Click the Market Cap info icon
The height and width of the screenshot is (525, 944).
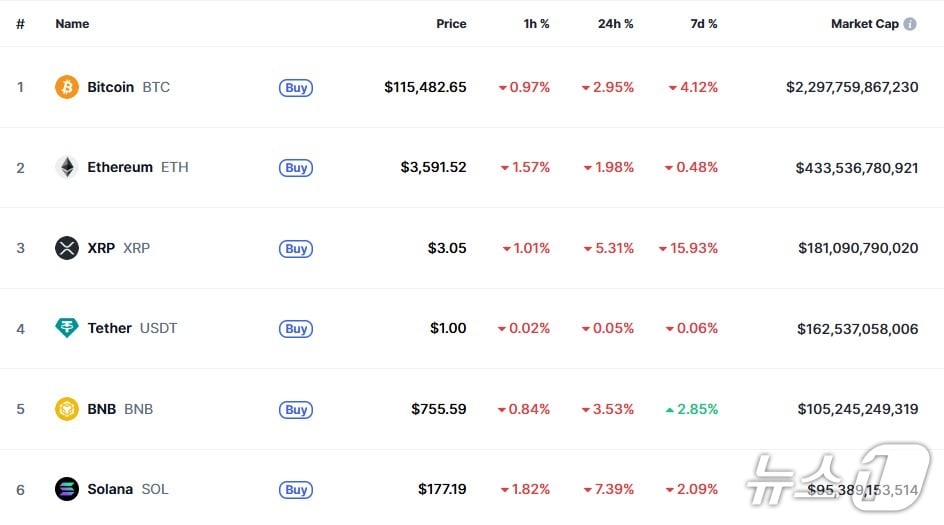tap(910, 24)
